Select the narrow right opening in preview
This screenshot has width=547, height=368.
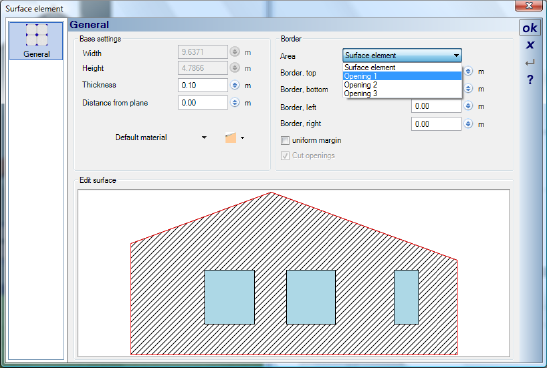click(406, 297)
